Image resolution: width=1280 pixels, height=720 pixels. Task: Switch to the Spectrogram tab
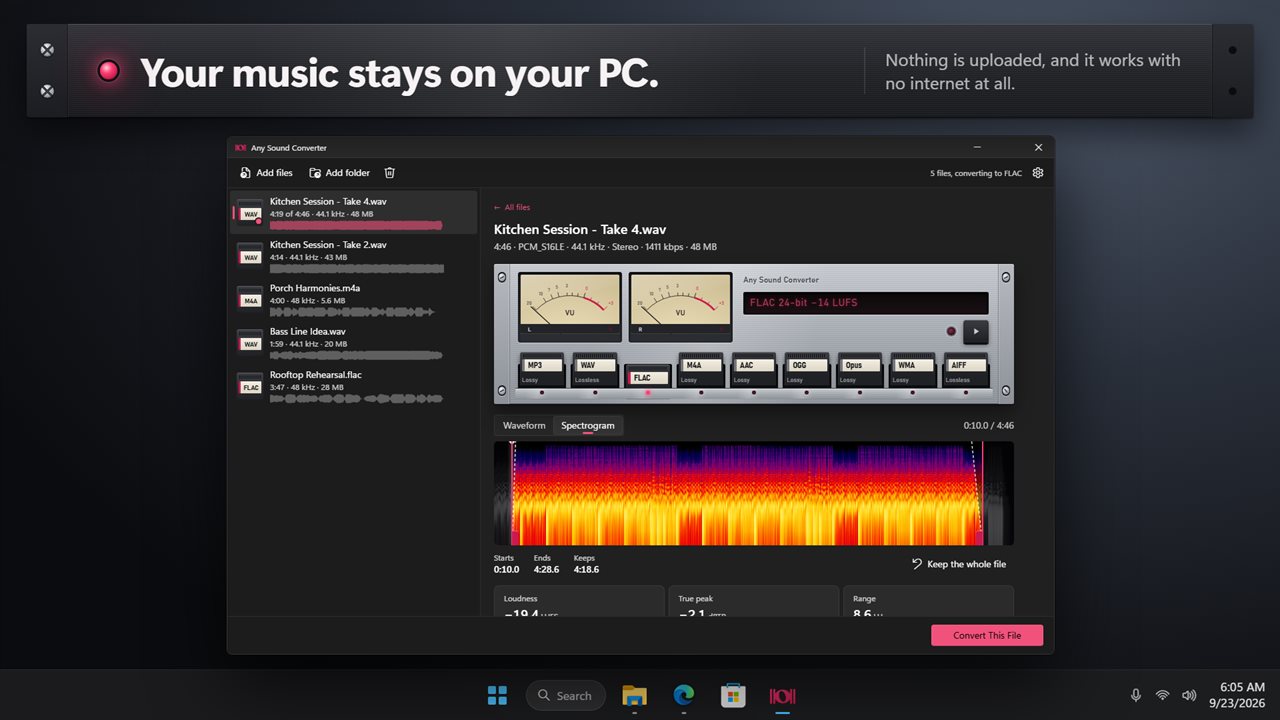tap(588, 426)
